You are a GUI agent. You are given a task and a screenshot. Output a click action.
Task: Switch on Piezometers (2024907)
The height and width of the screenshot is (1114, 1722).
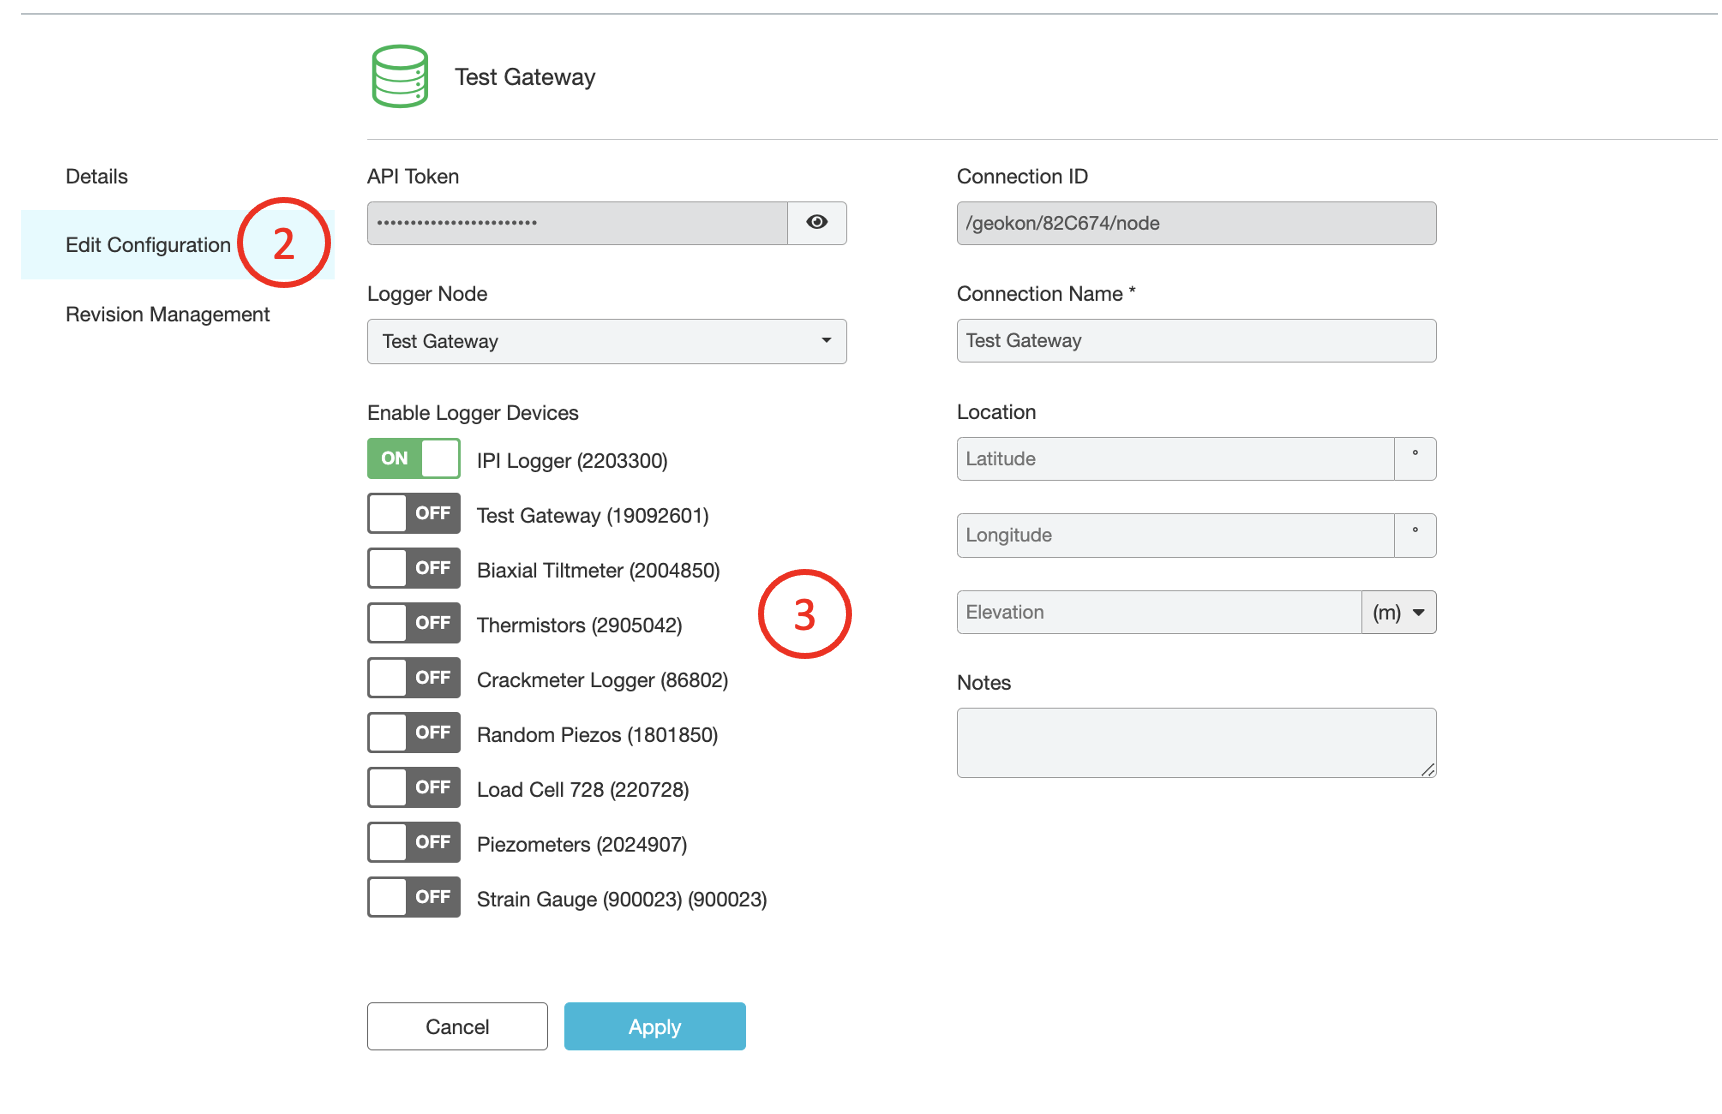413,843
